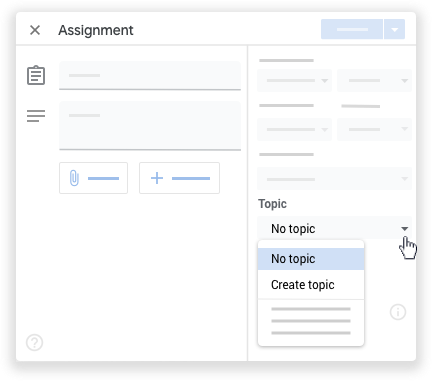
Task: Click the attach button with paperclip
Action: click(93, 178)
